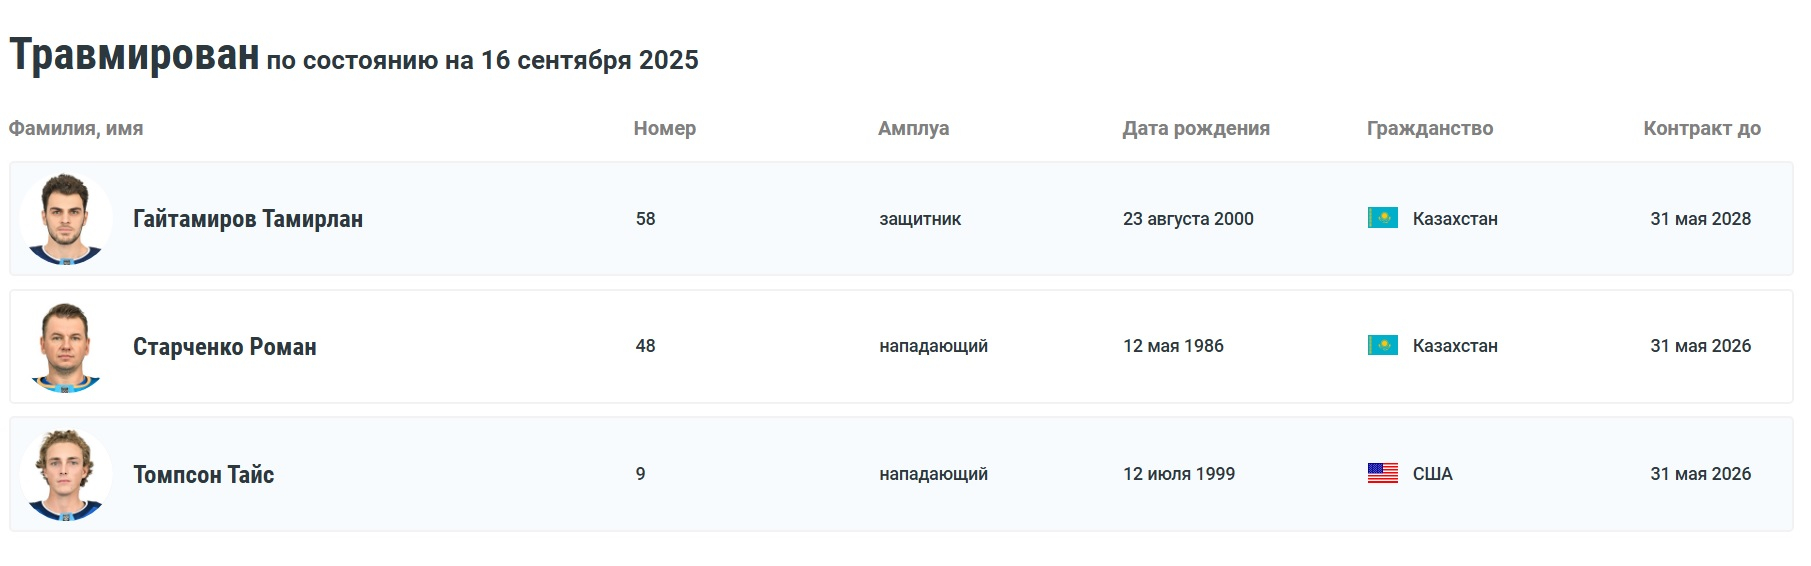This screenshot has height=566, width=1811.
Task: Sort by Фамилия, имя column header
Action: 76,128
